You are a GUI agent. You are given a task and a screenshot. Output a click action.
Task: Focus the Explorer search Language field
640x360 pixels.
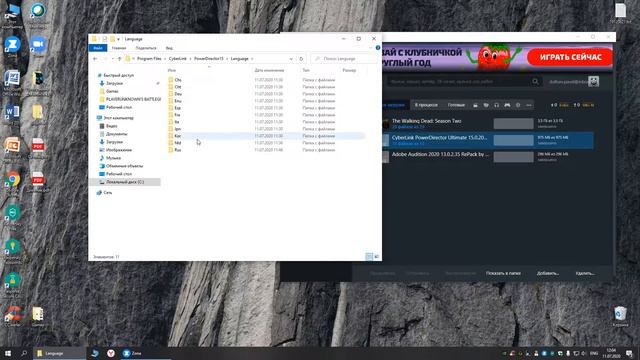point(345,59)
